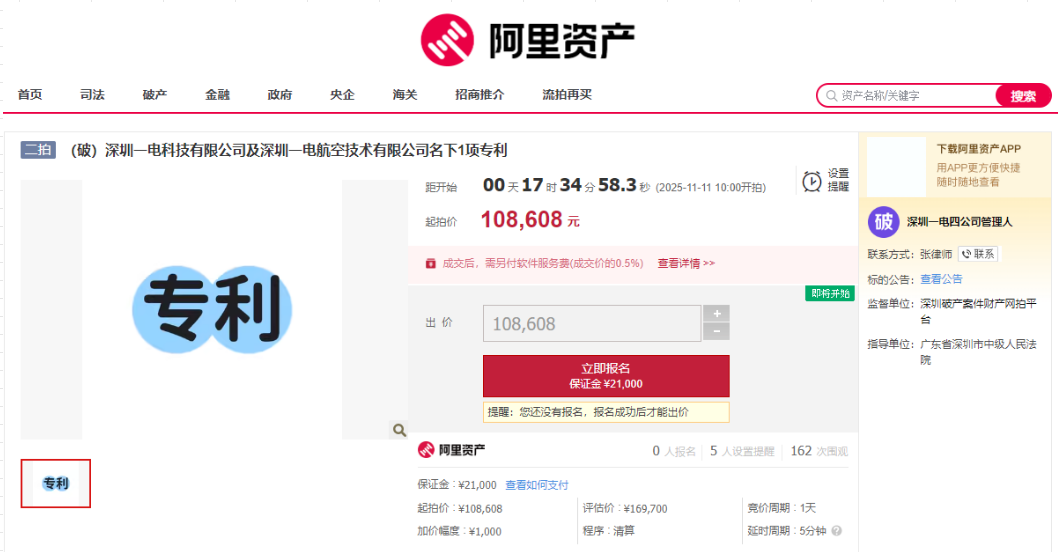1058x552 pixels.
Task: Click the magnifier zoom icon on image
Action: 399,430
